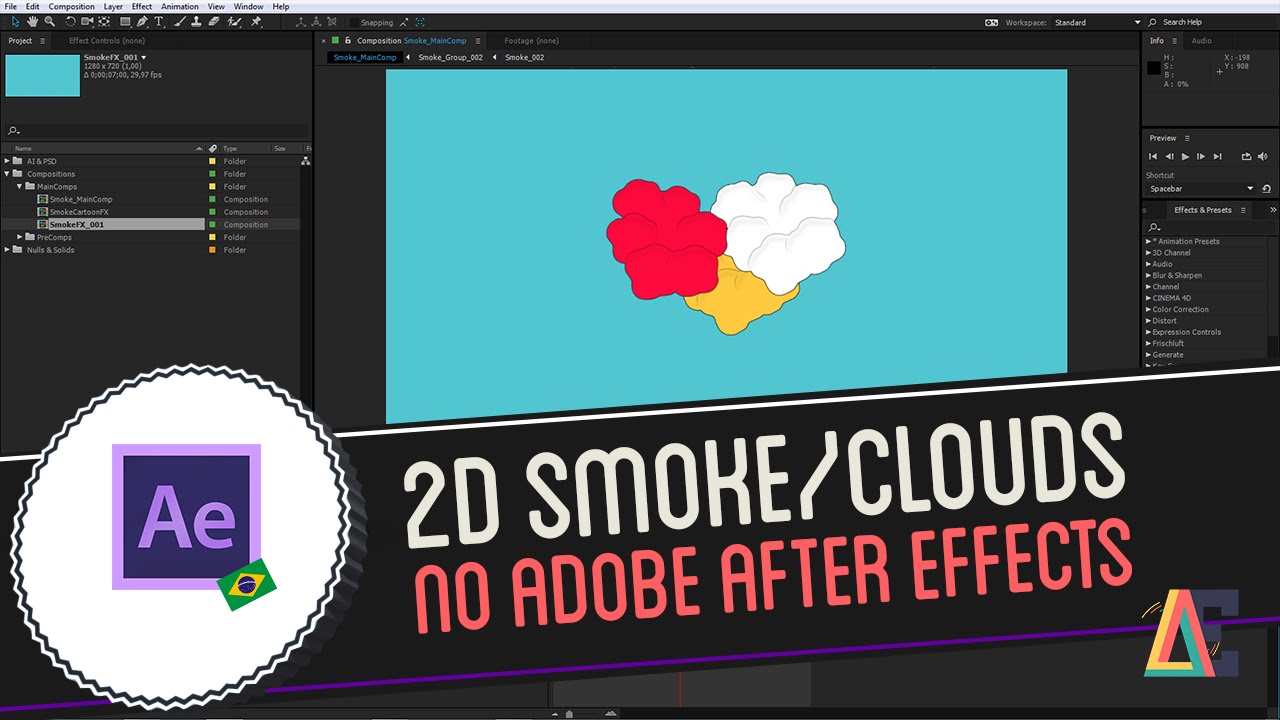Open the Shortcut Spacebar dropdown
1280x720 pixels.
(1201, 189)
